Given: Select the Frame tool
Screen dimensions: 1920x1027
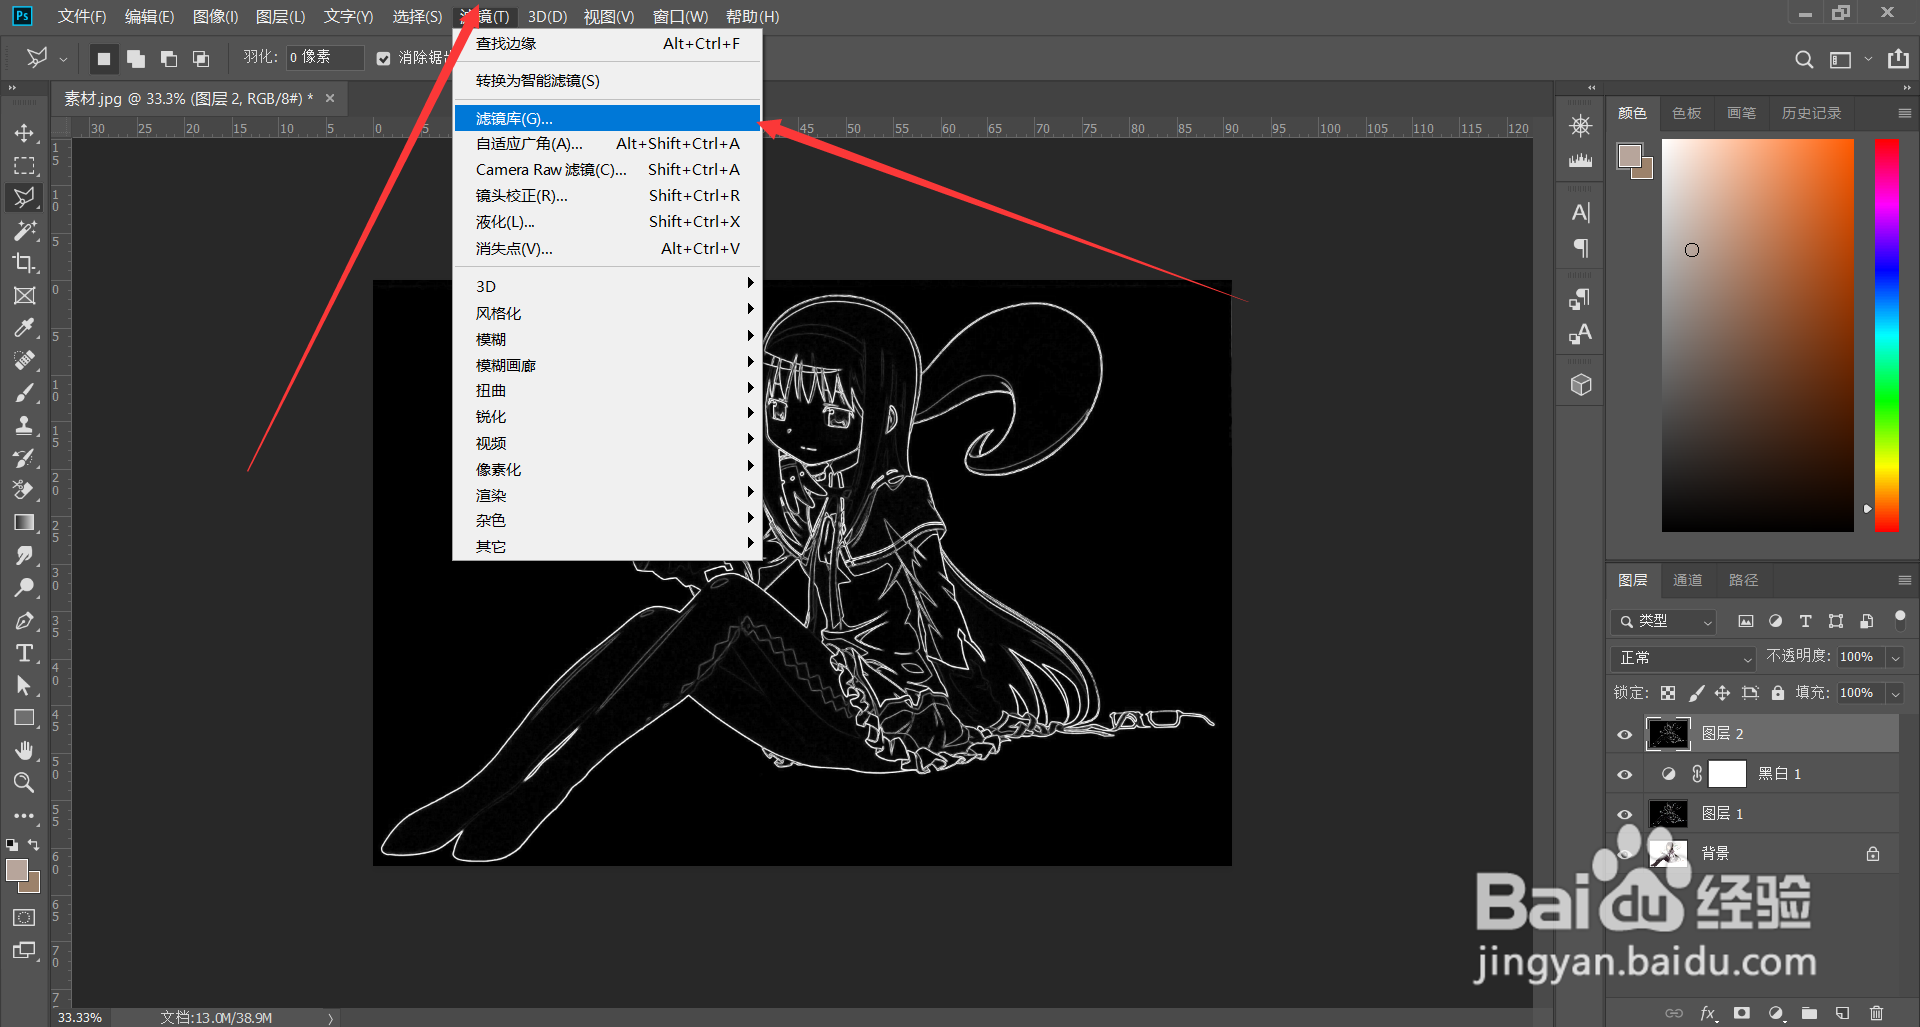Looking at the screenshot, I should pyautogui.click(x=24, y=295).
